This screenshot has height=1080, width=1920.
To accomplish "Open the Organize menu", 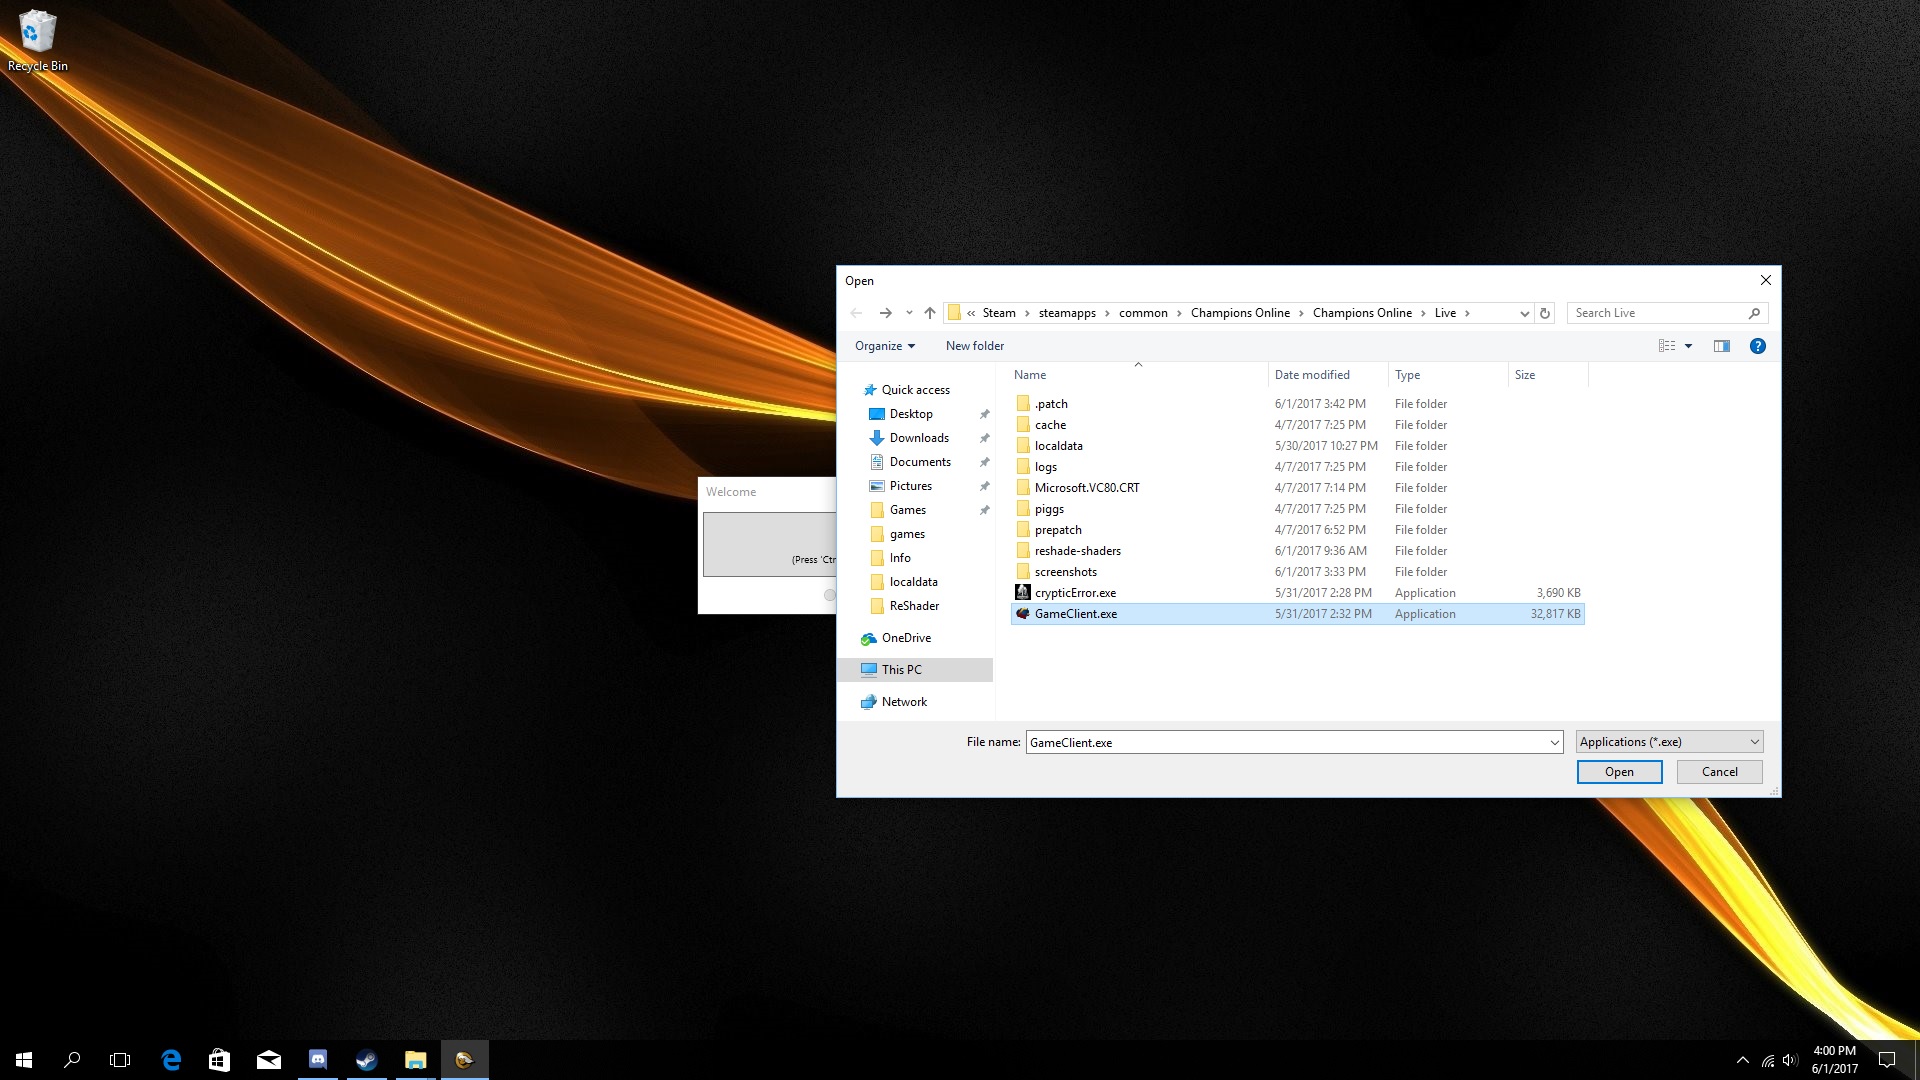I will [x=884, y=346].
